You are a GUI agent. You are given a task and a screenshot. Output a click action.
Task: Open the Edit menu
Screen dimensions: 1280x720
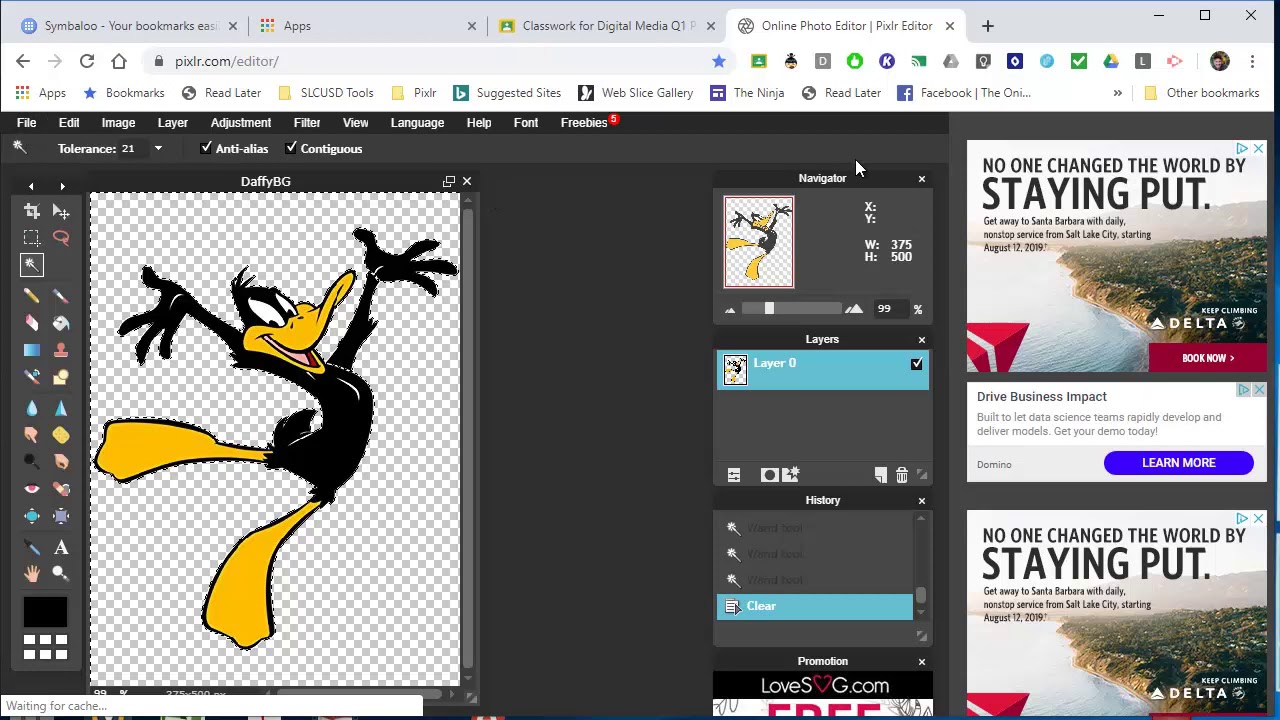pyautogui.click(x=69, y=122)
